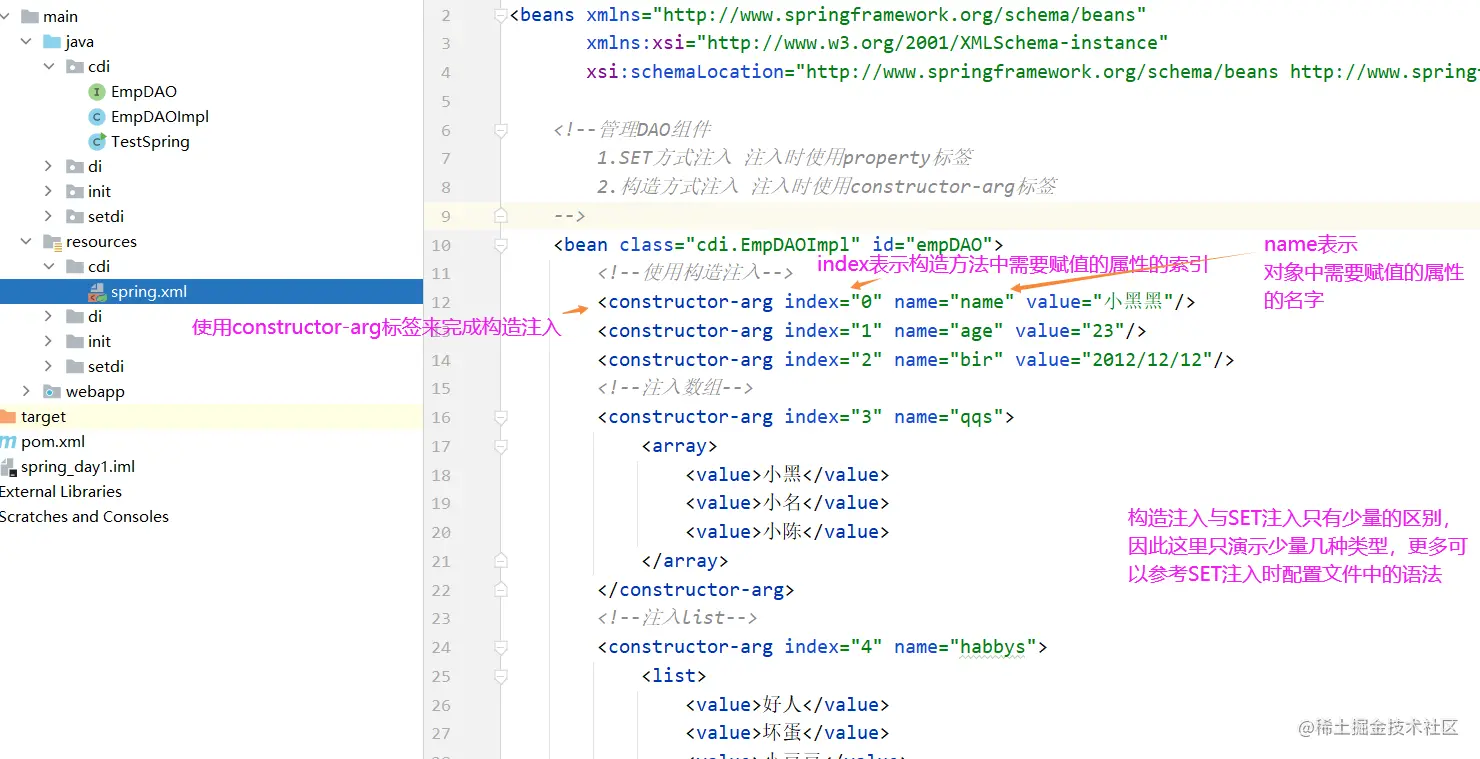This screenshot has width=1480, height=759.
Task: Click the spring.xml file icon
Action: click(97, 292)
